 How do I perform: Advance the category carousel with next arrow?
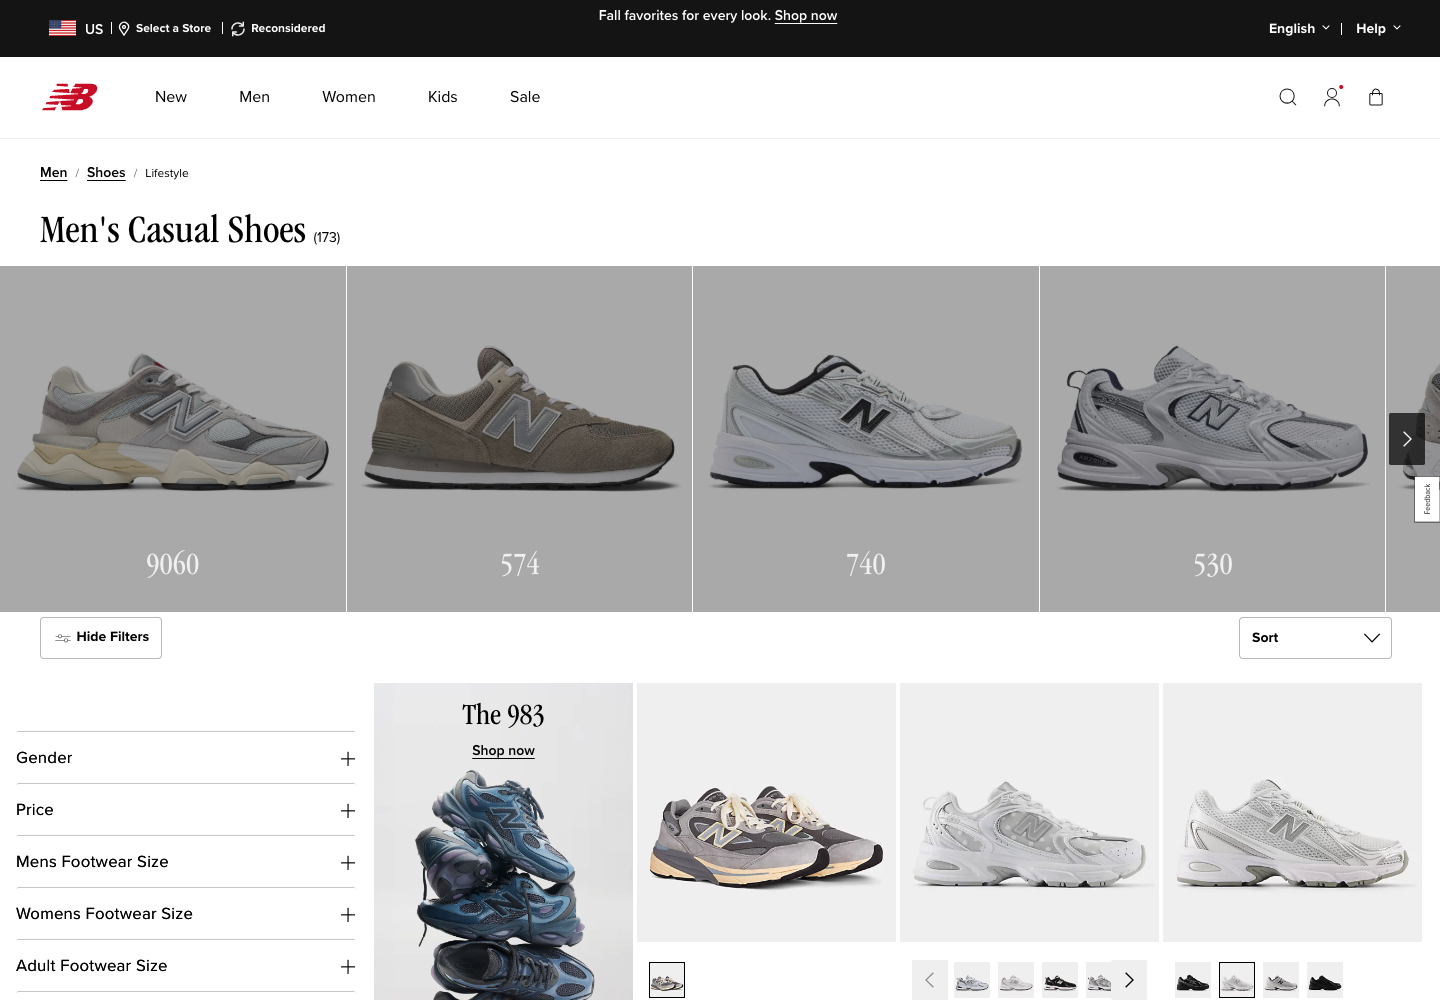click(x=1407, y=439)
